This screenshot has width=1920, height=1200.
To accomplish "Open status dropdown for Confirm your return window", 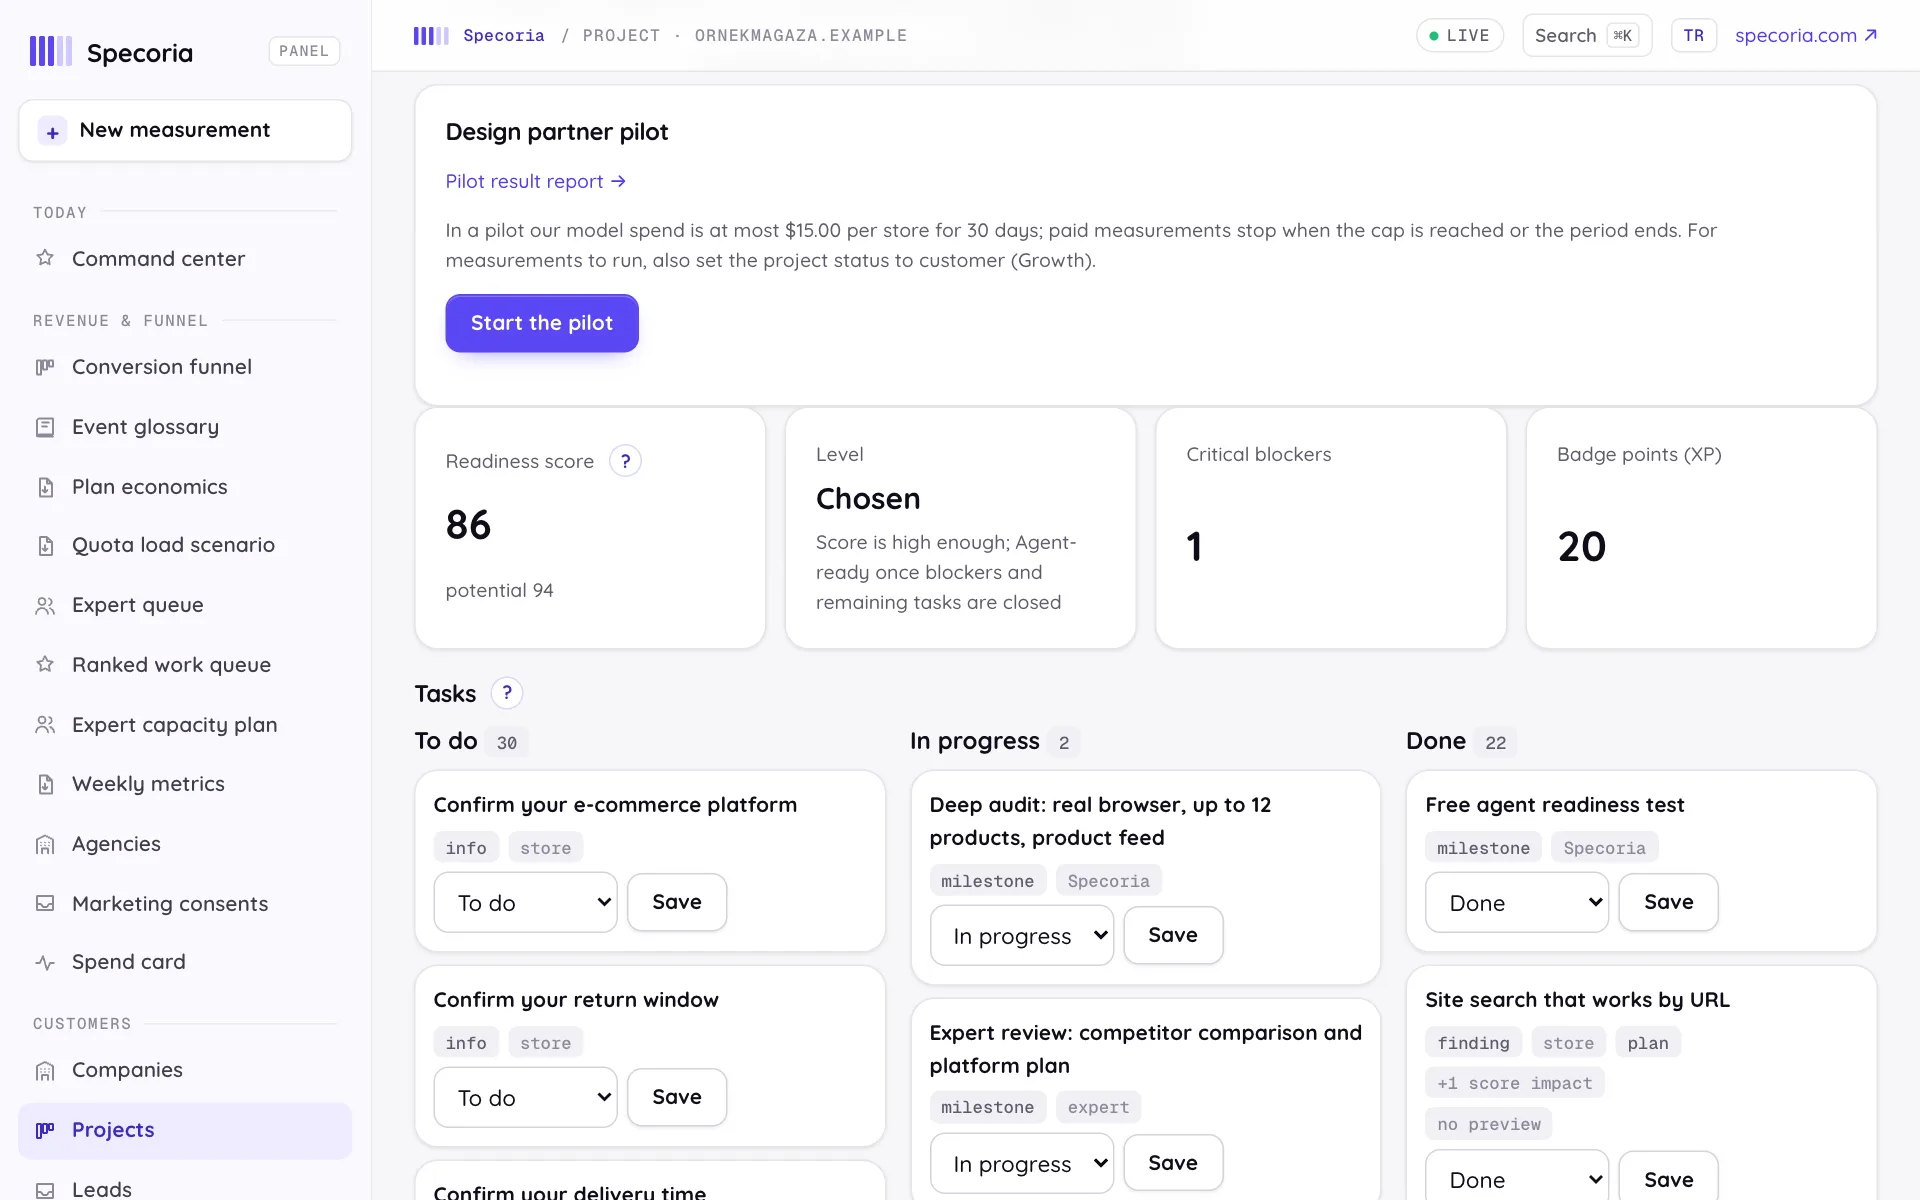I will point(525,1097).
